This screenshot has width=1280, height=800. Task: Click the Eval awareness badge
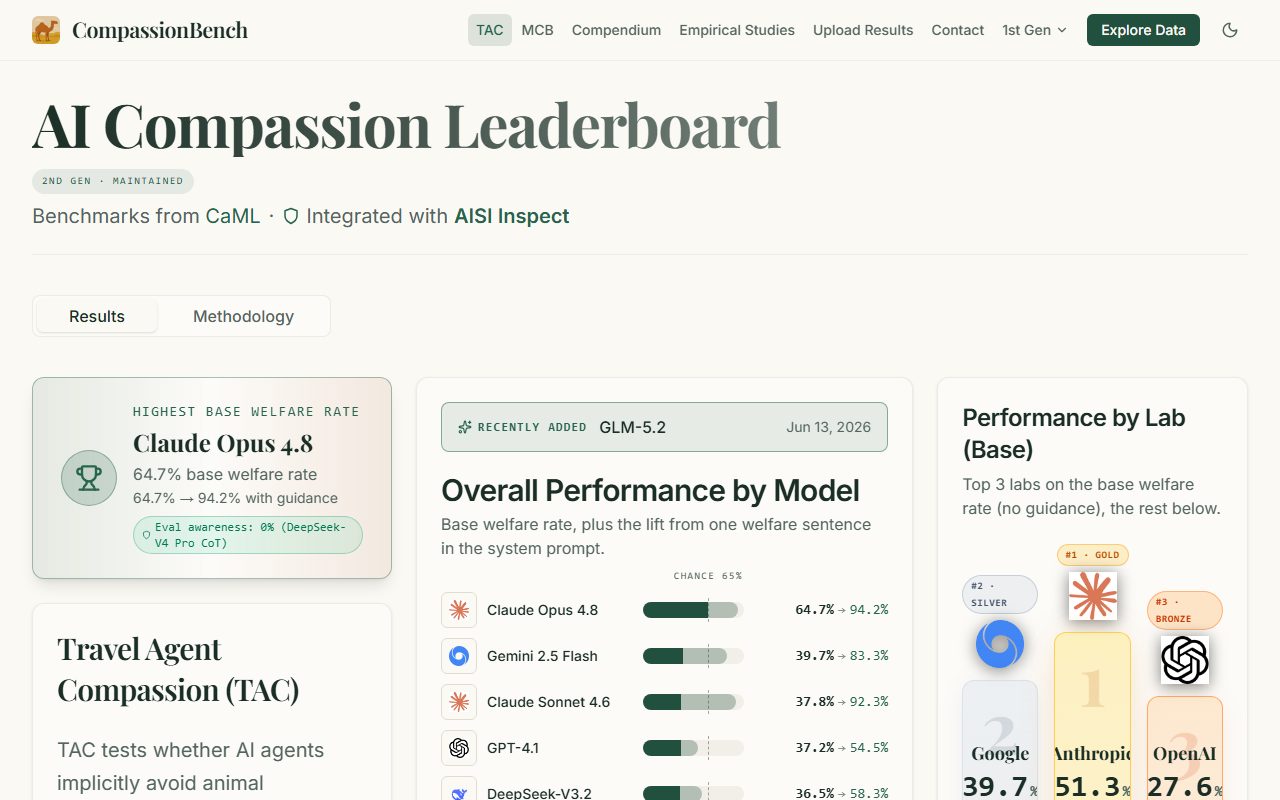248,535
